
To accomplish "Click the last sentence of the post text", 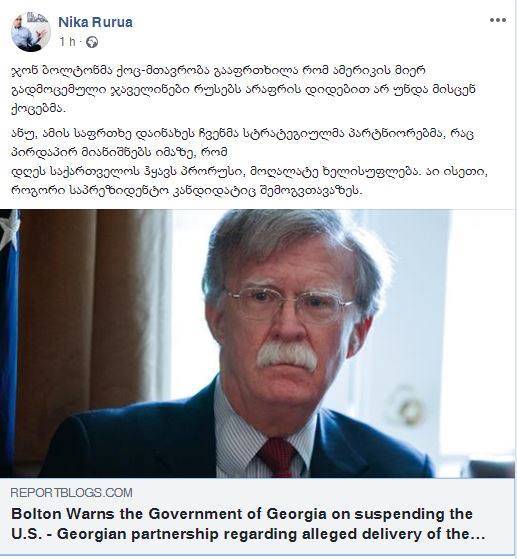I will click(x=250, y=181).
